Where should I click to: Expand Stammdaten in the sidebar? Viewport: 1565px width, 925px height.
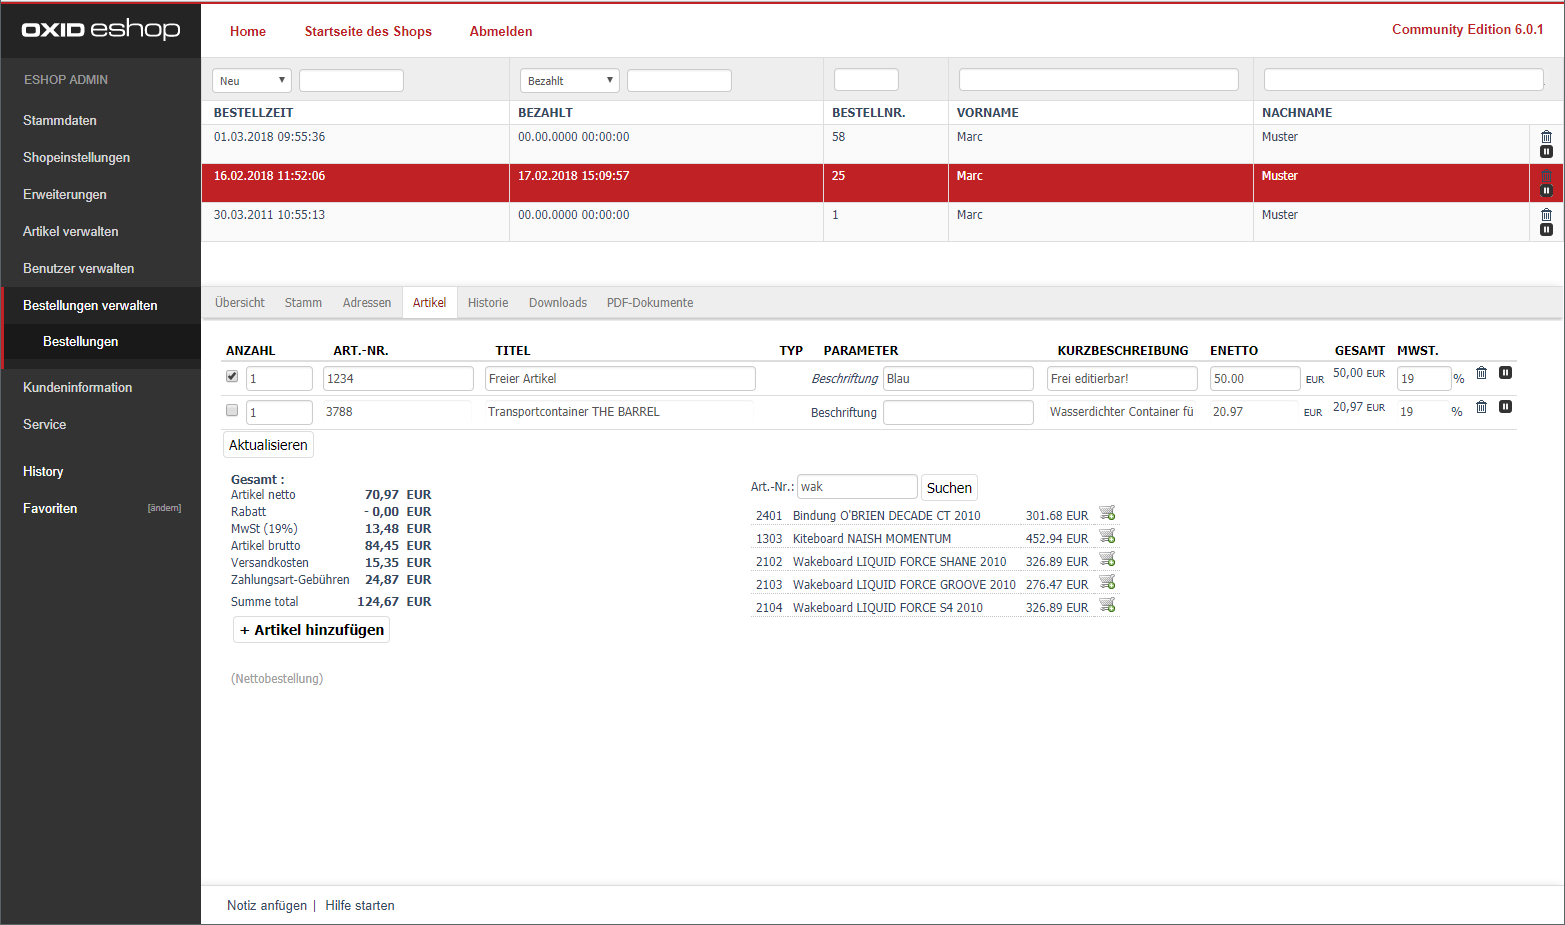(60, 120)
